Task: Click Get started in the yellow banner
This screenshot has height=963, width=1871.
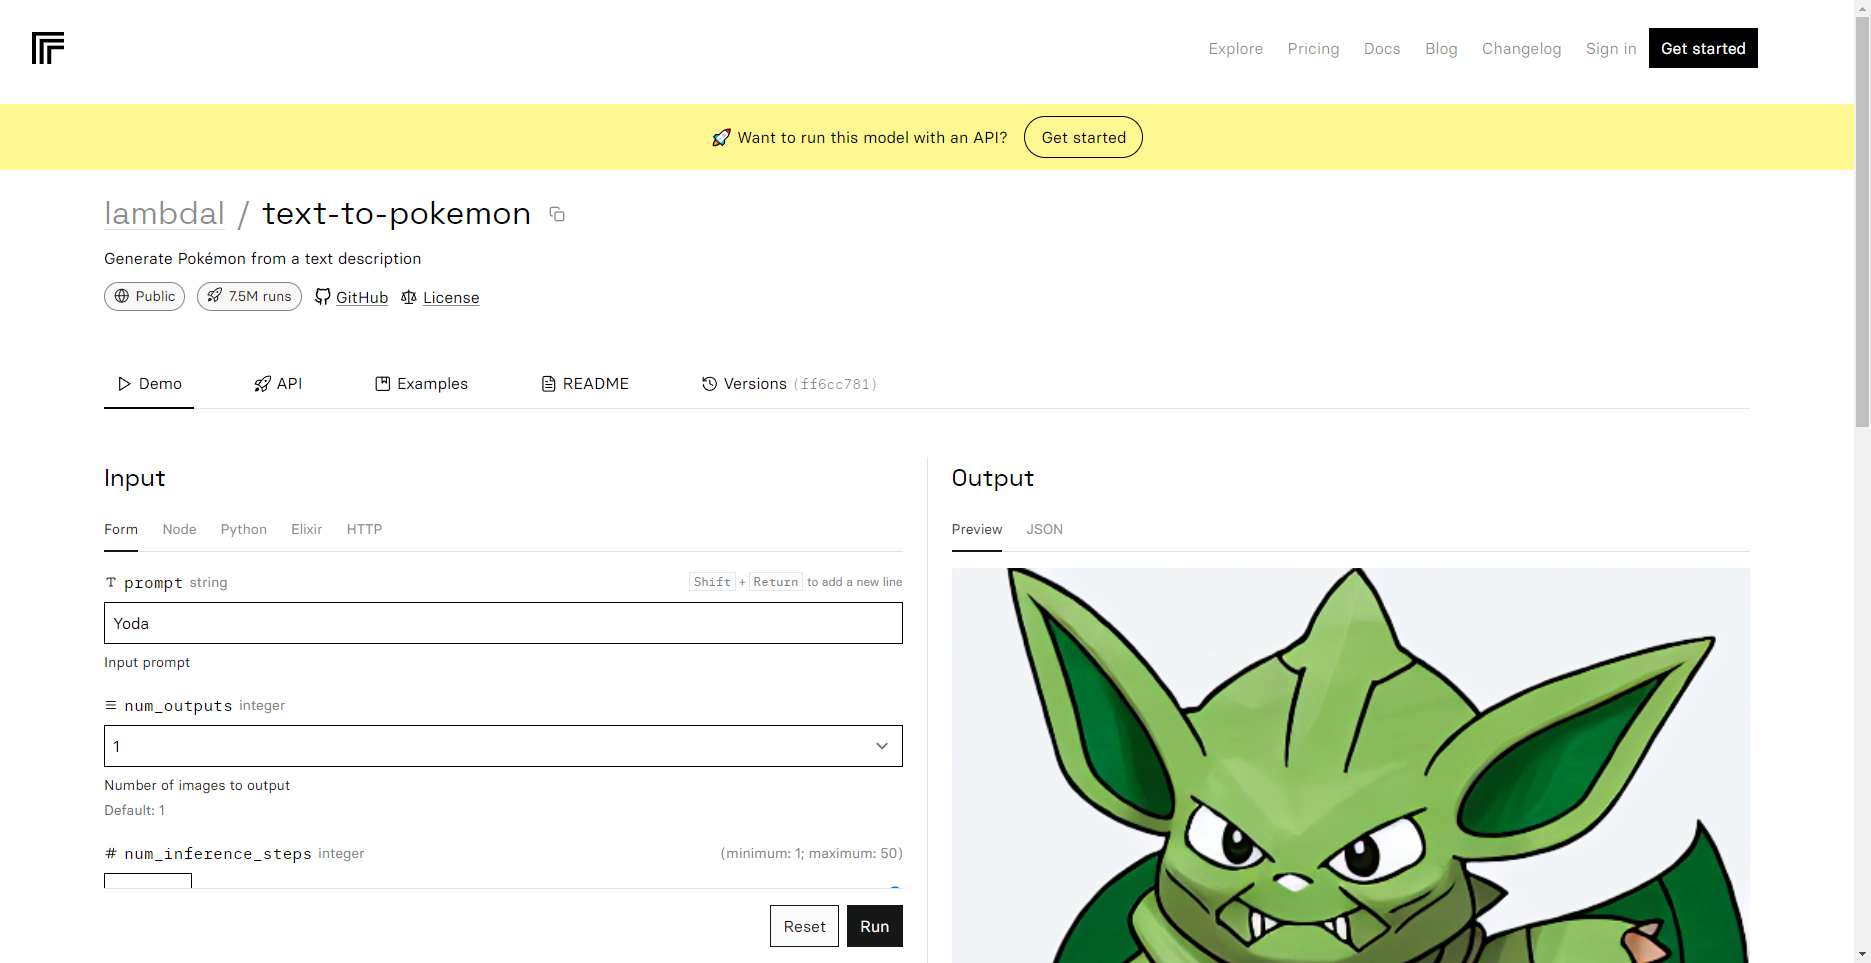Action: pyautogui.click(x=1083, y=137)
